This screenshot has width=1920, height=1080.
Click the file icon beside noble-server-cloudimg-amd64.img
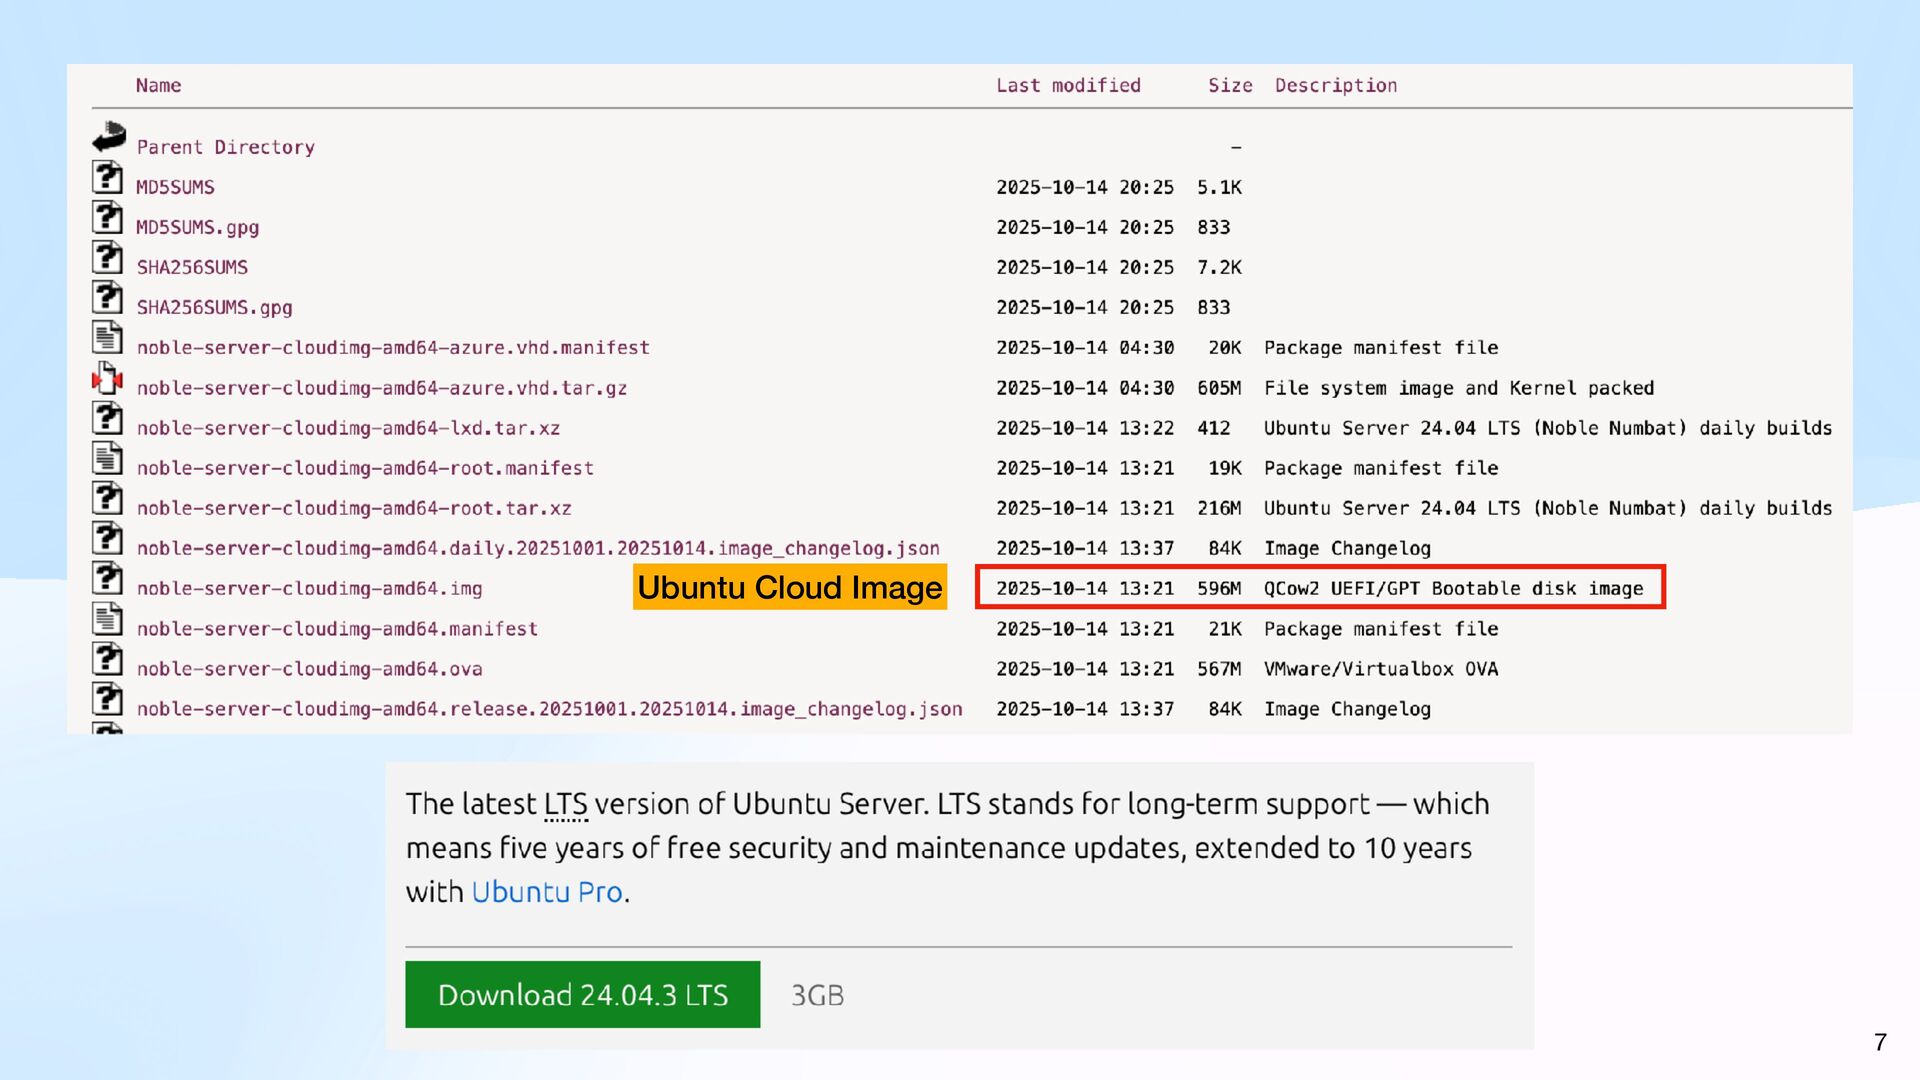click(108, 579)
